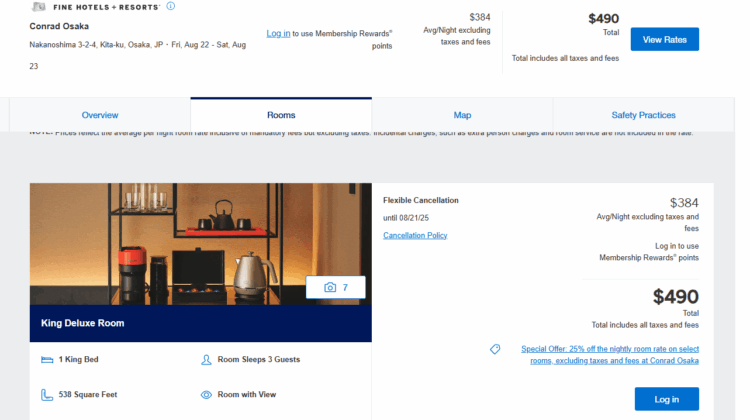Click the special offer tag icon
Image resolution: width=750 pixels, height=420 pixels.
(x=495, y=349)
